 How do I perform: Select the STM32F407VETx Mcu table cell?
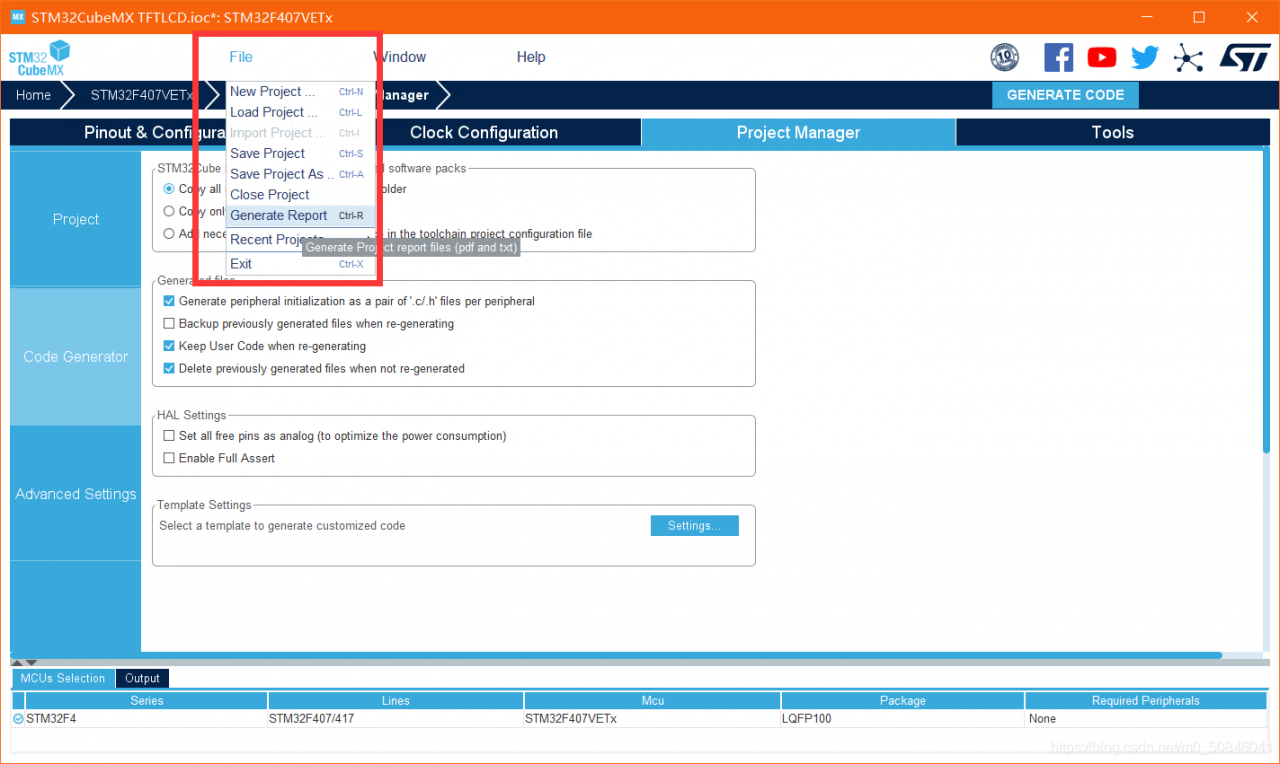[652, 719]
